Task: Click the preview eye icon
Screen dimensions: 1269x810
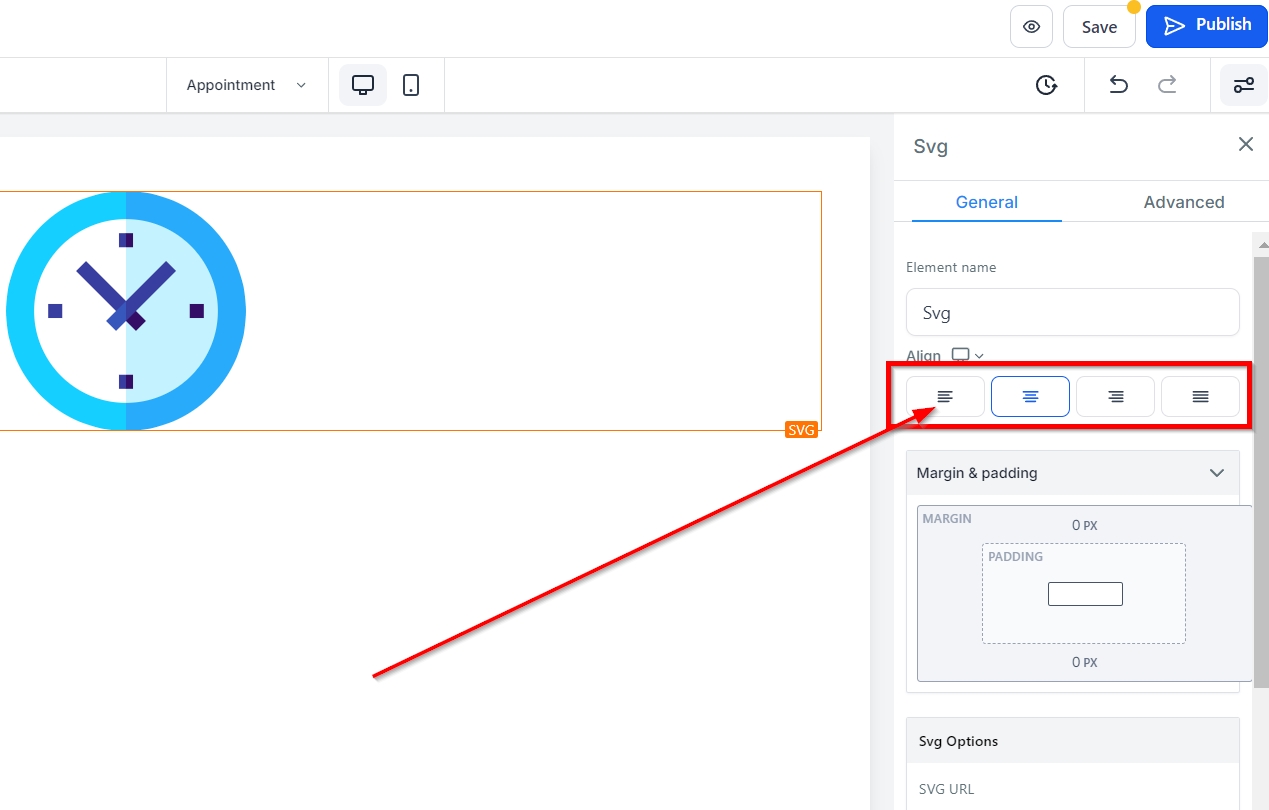Action: pyautogui.click(x=1031, y=27)
